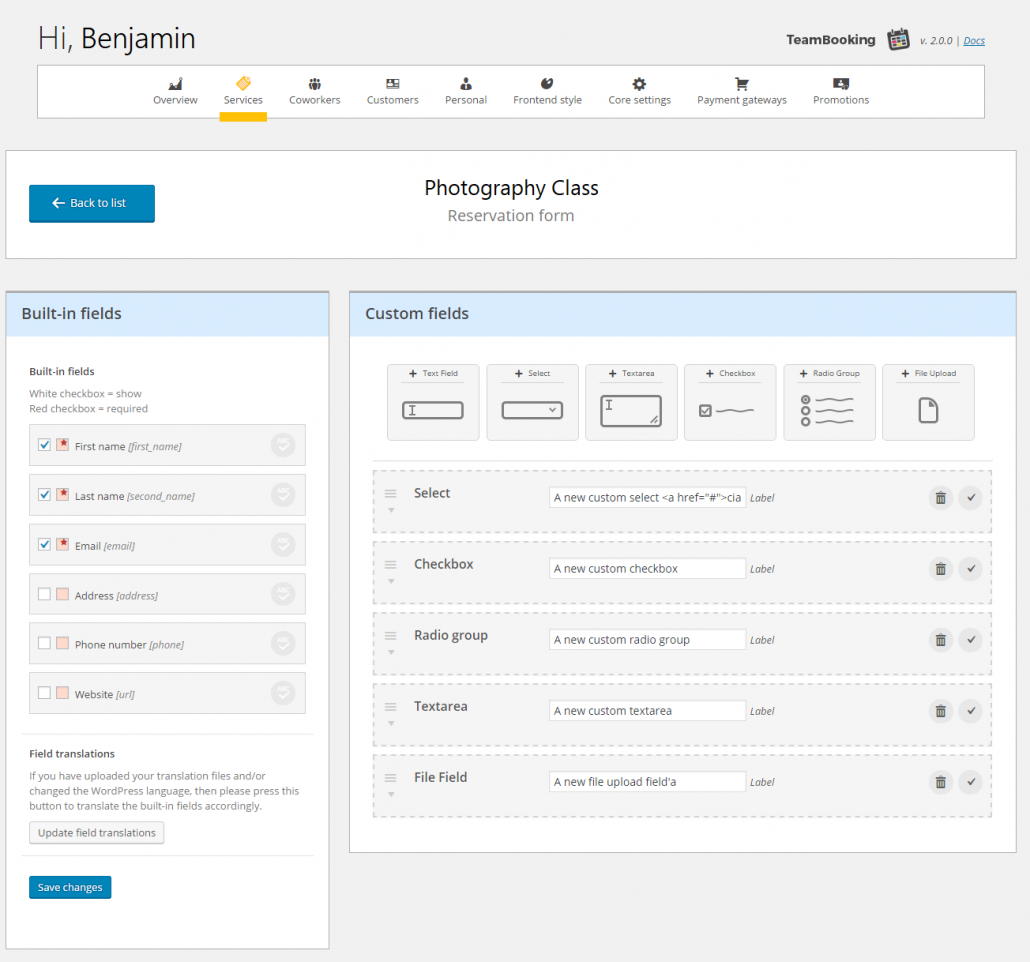Switch to the Coworkers tab

coord(314,88)
